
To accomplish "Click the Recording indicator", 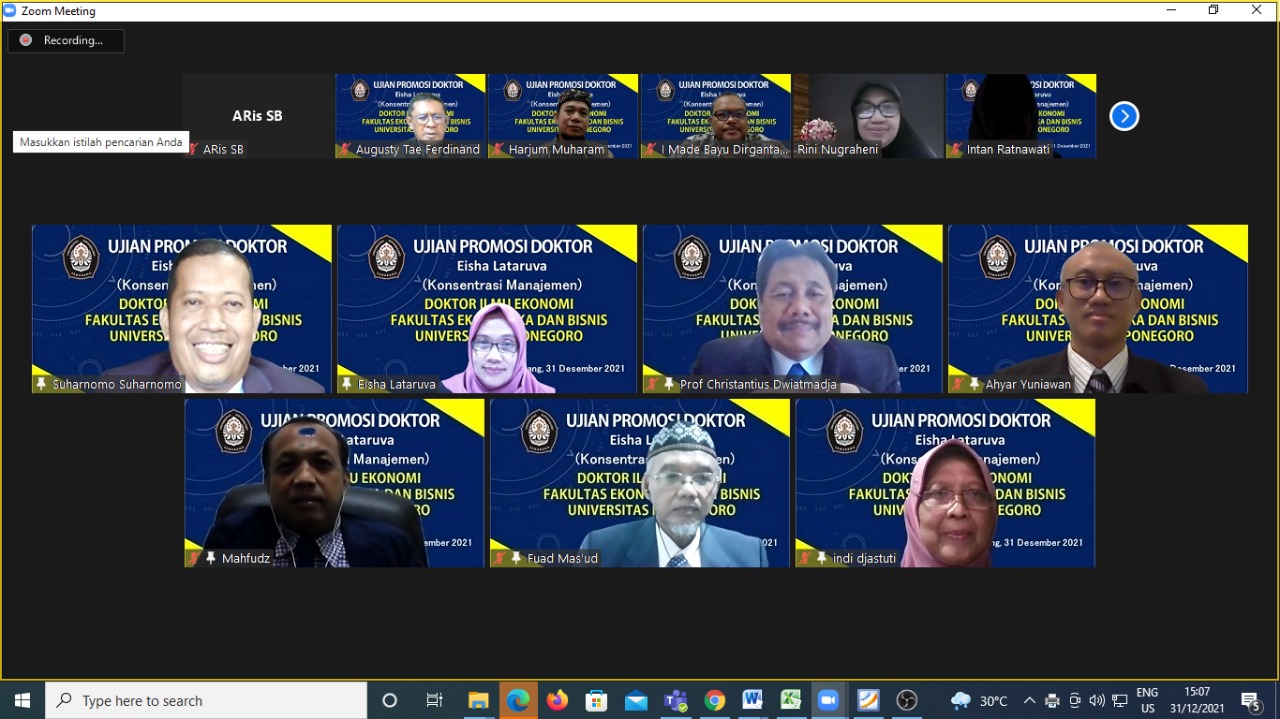I will pos(66,41).
